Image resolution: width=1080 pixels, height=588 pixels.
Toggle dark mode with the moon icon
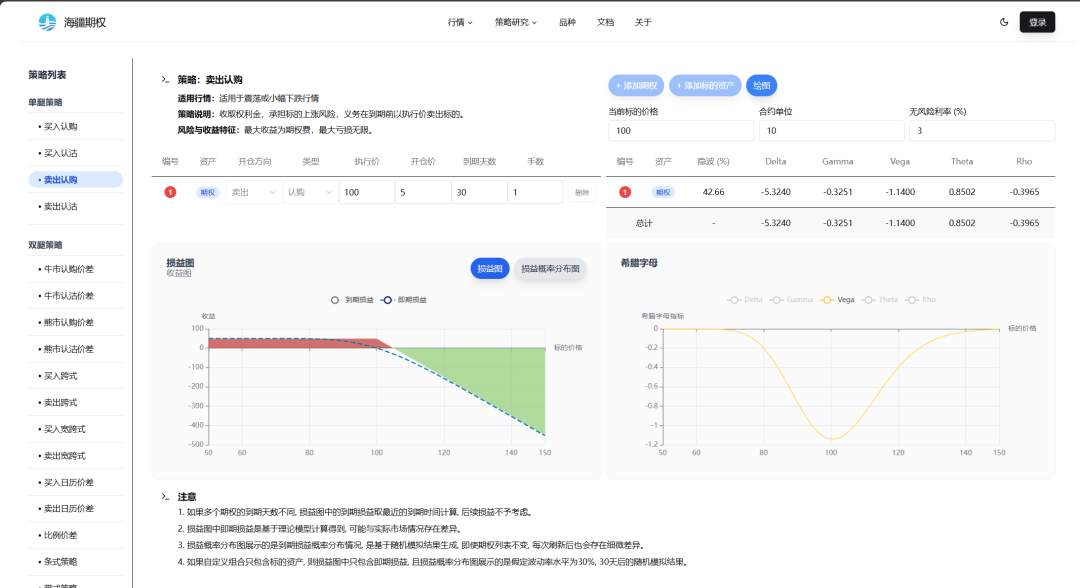pos(1004,22)
